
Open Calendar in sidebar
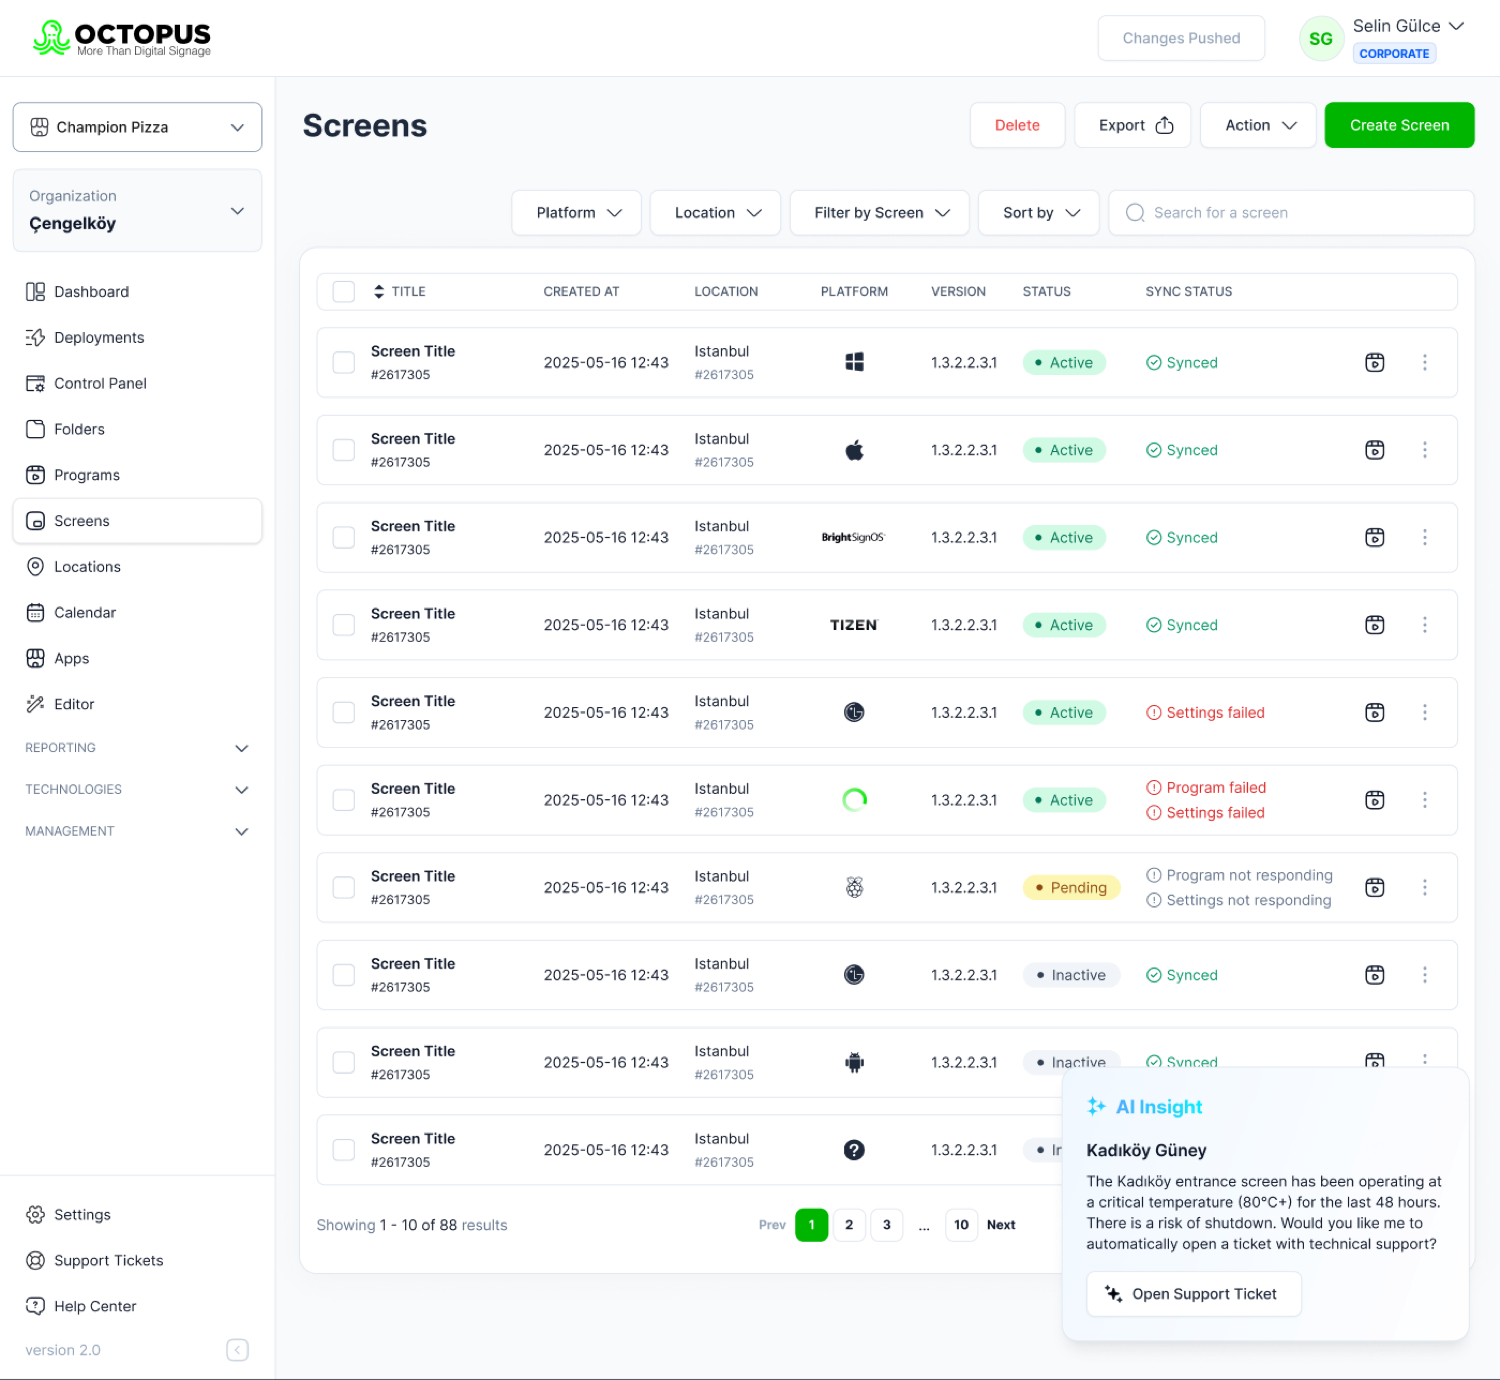[137, 612]
